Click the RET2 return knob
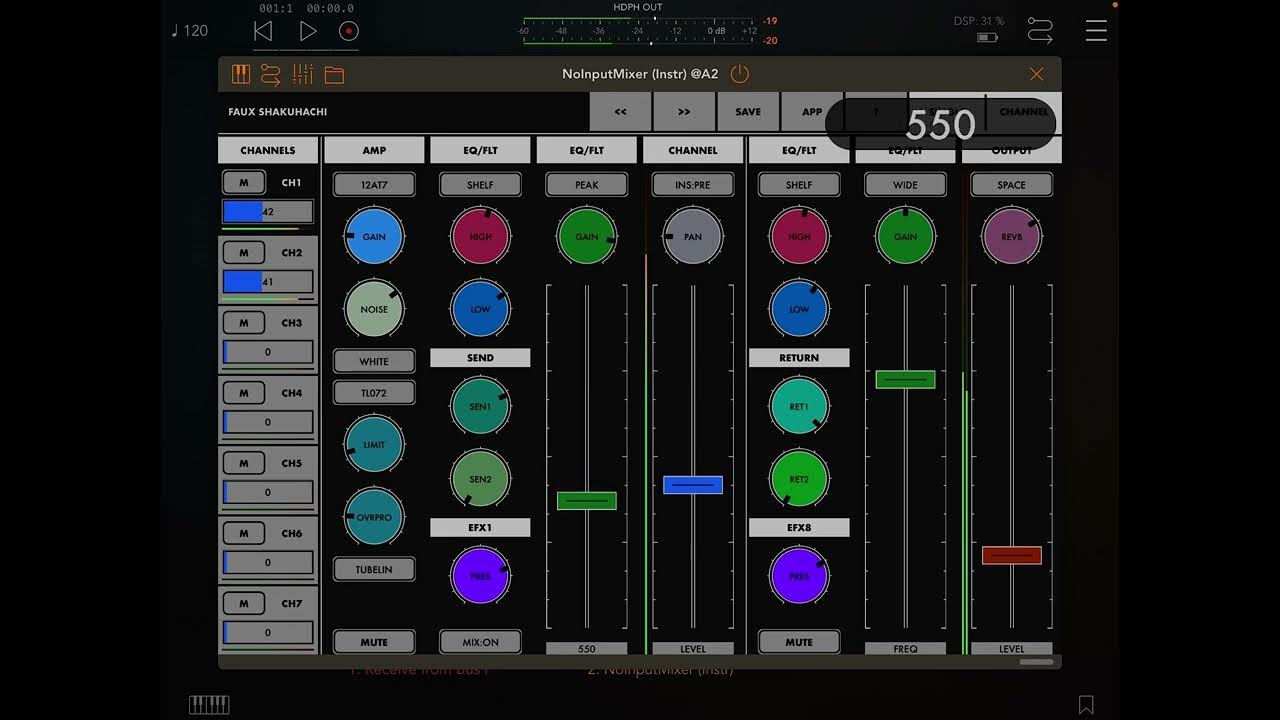This screenshot has width=1280, height=720. (799, 479)
